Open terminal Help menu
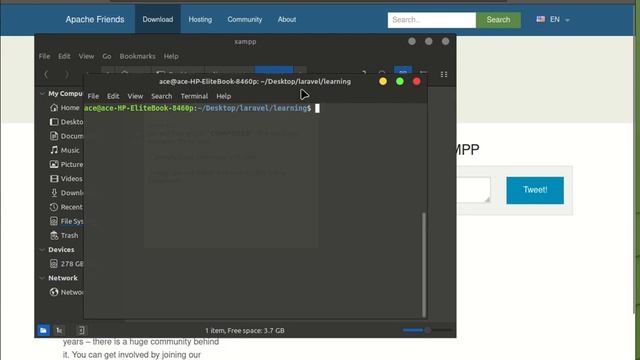 224,96
